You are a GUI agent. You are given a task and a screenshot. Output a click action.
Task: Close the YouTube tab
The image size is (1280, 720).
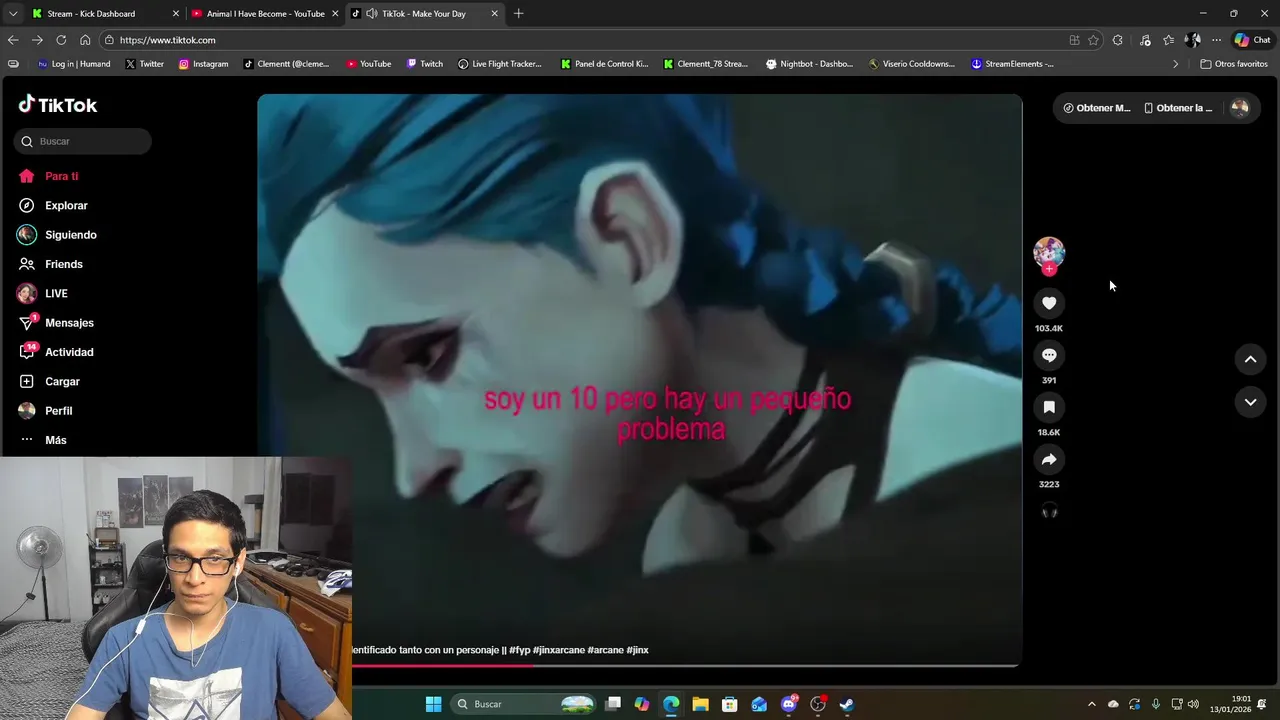335,14
